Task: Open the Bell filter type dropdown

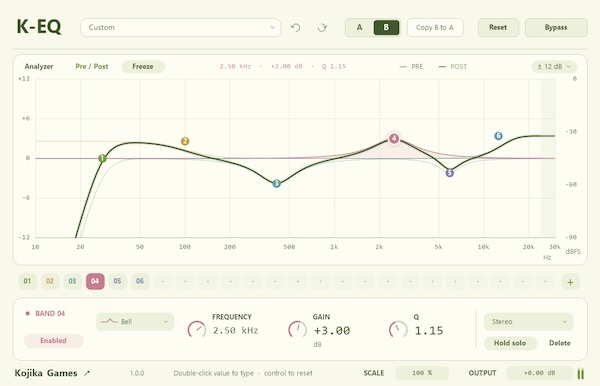Action: [135, 322]
